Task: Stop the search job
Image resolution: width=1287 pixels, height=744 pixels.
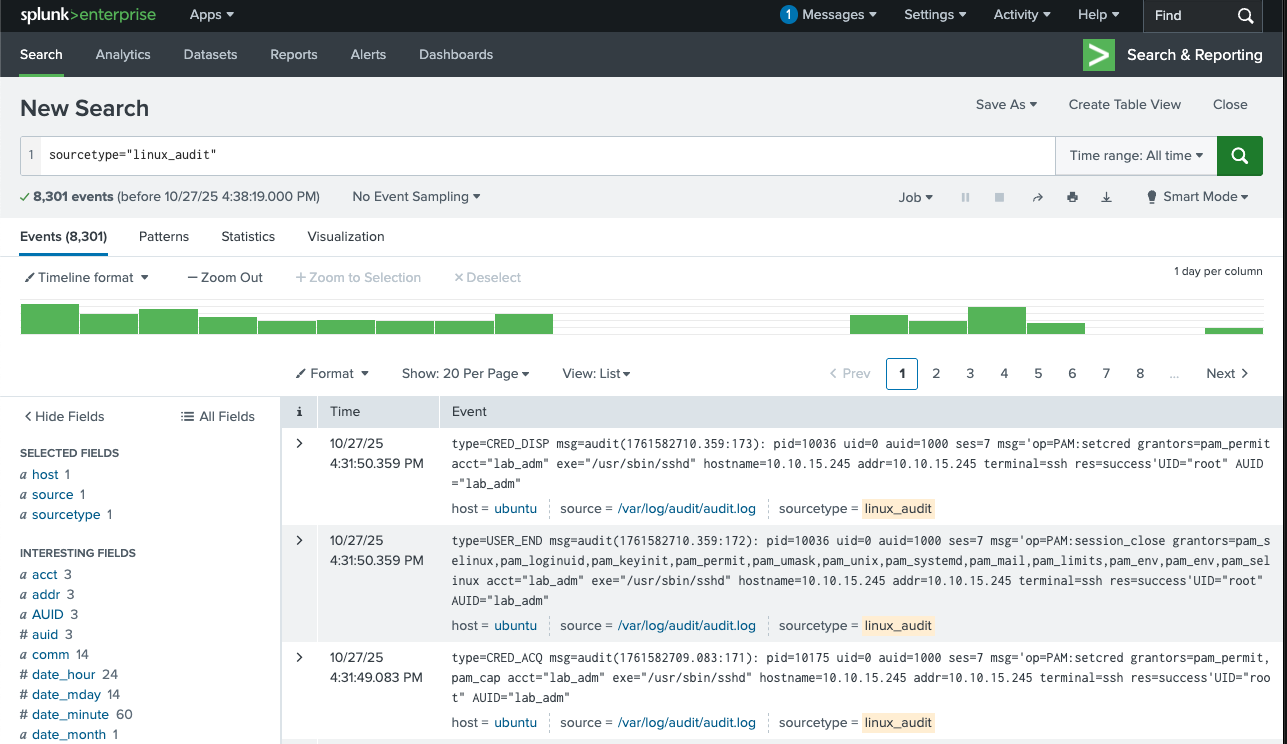Action: (999, 198)
